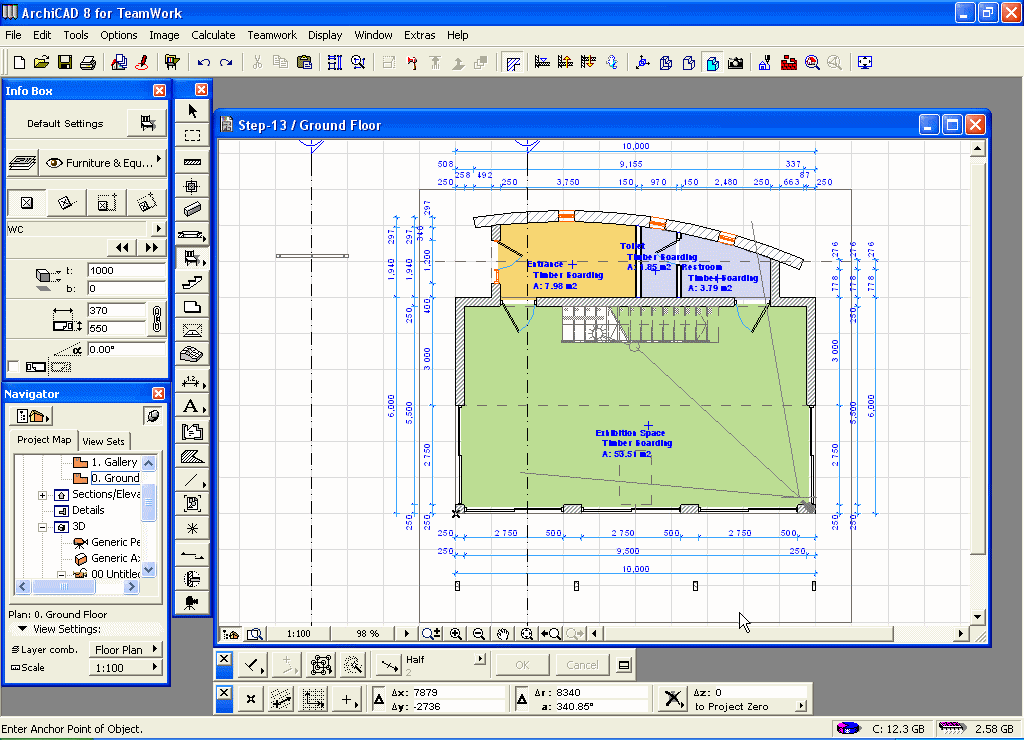Pick the Stair tool in the toolbox
The image size is (1024, 740).
click(x=192, y=283)
